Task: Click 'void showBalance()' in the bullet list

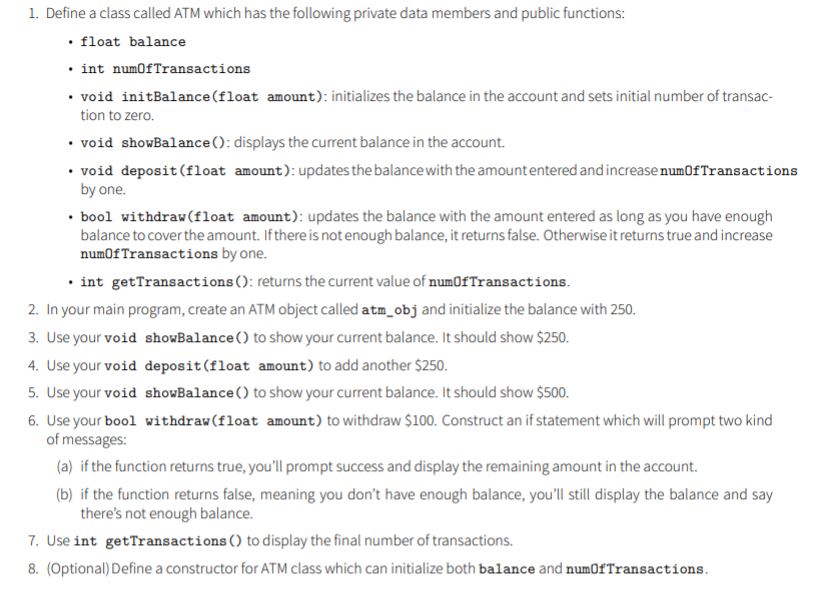Action: tap(154, 143)
